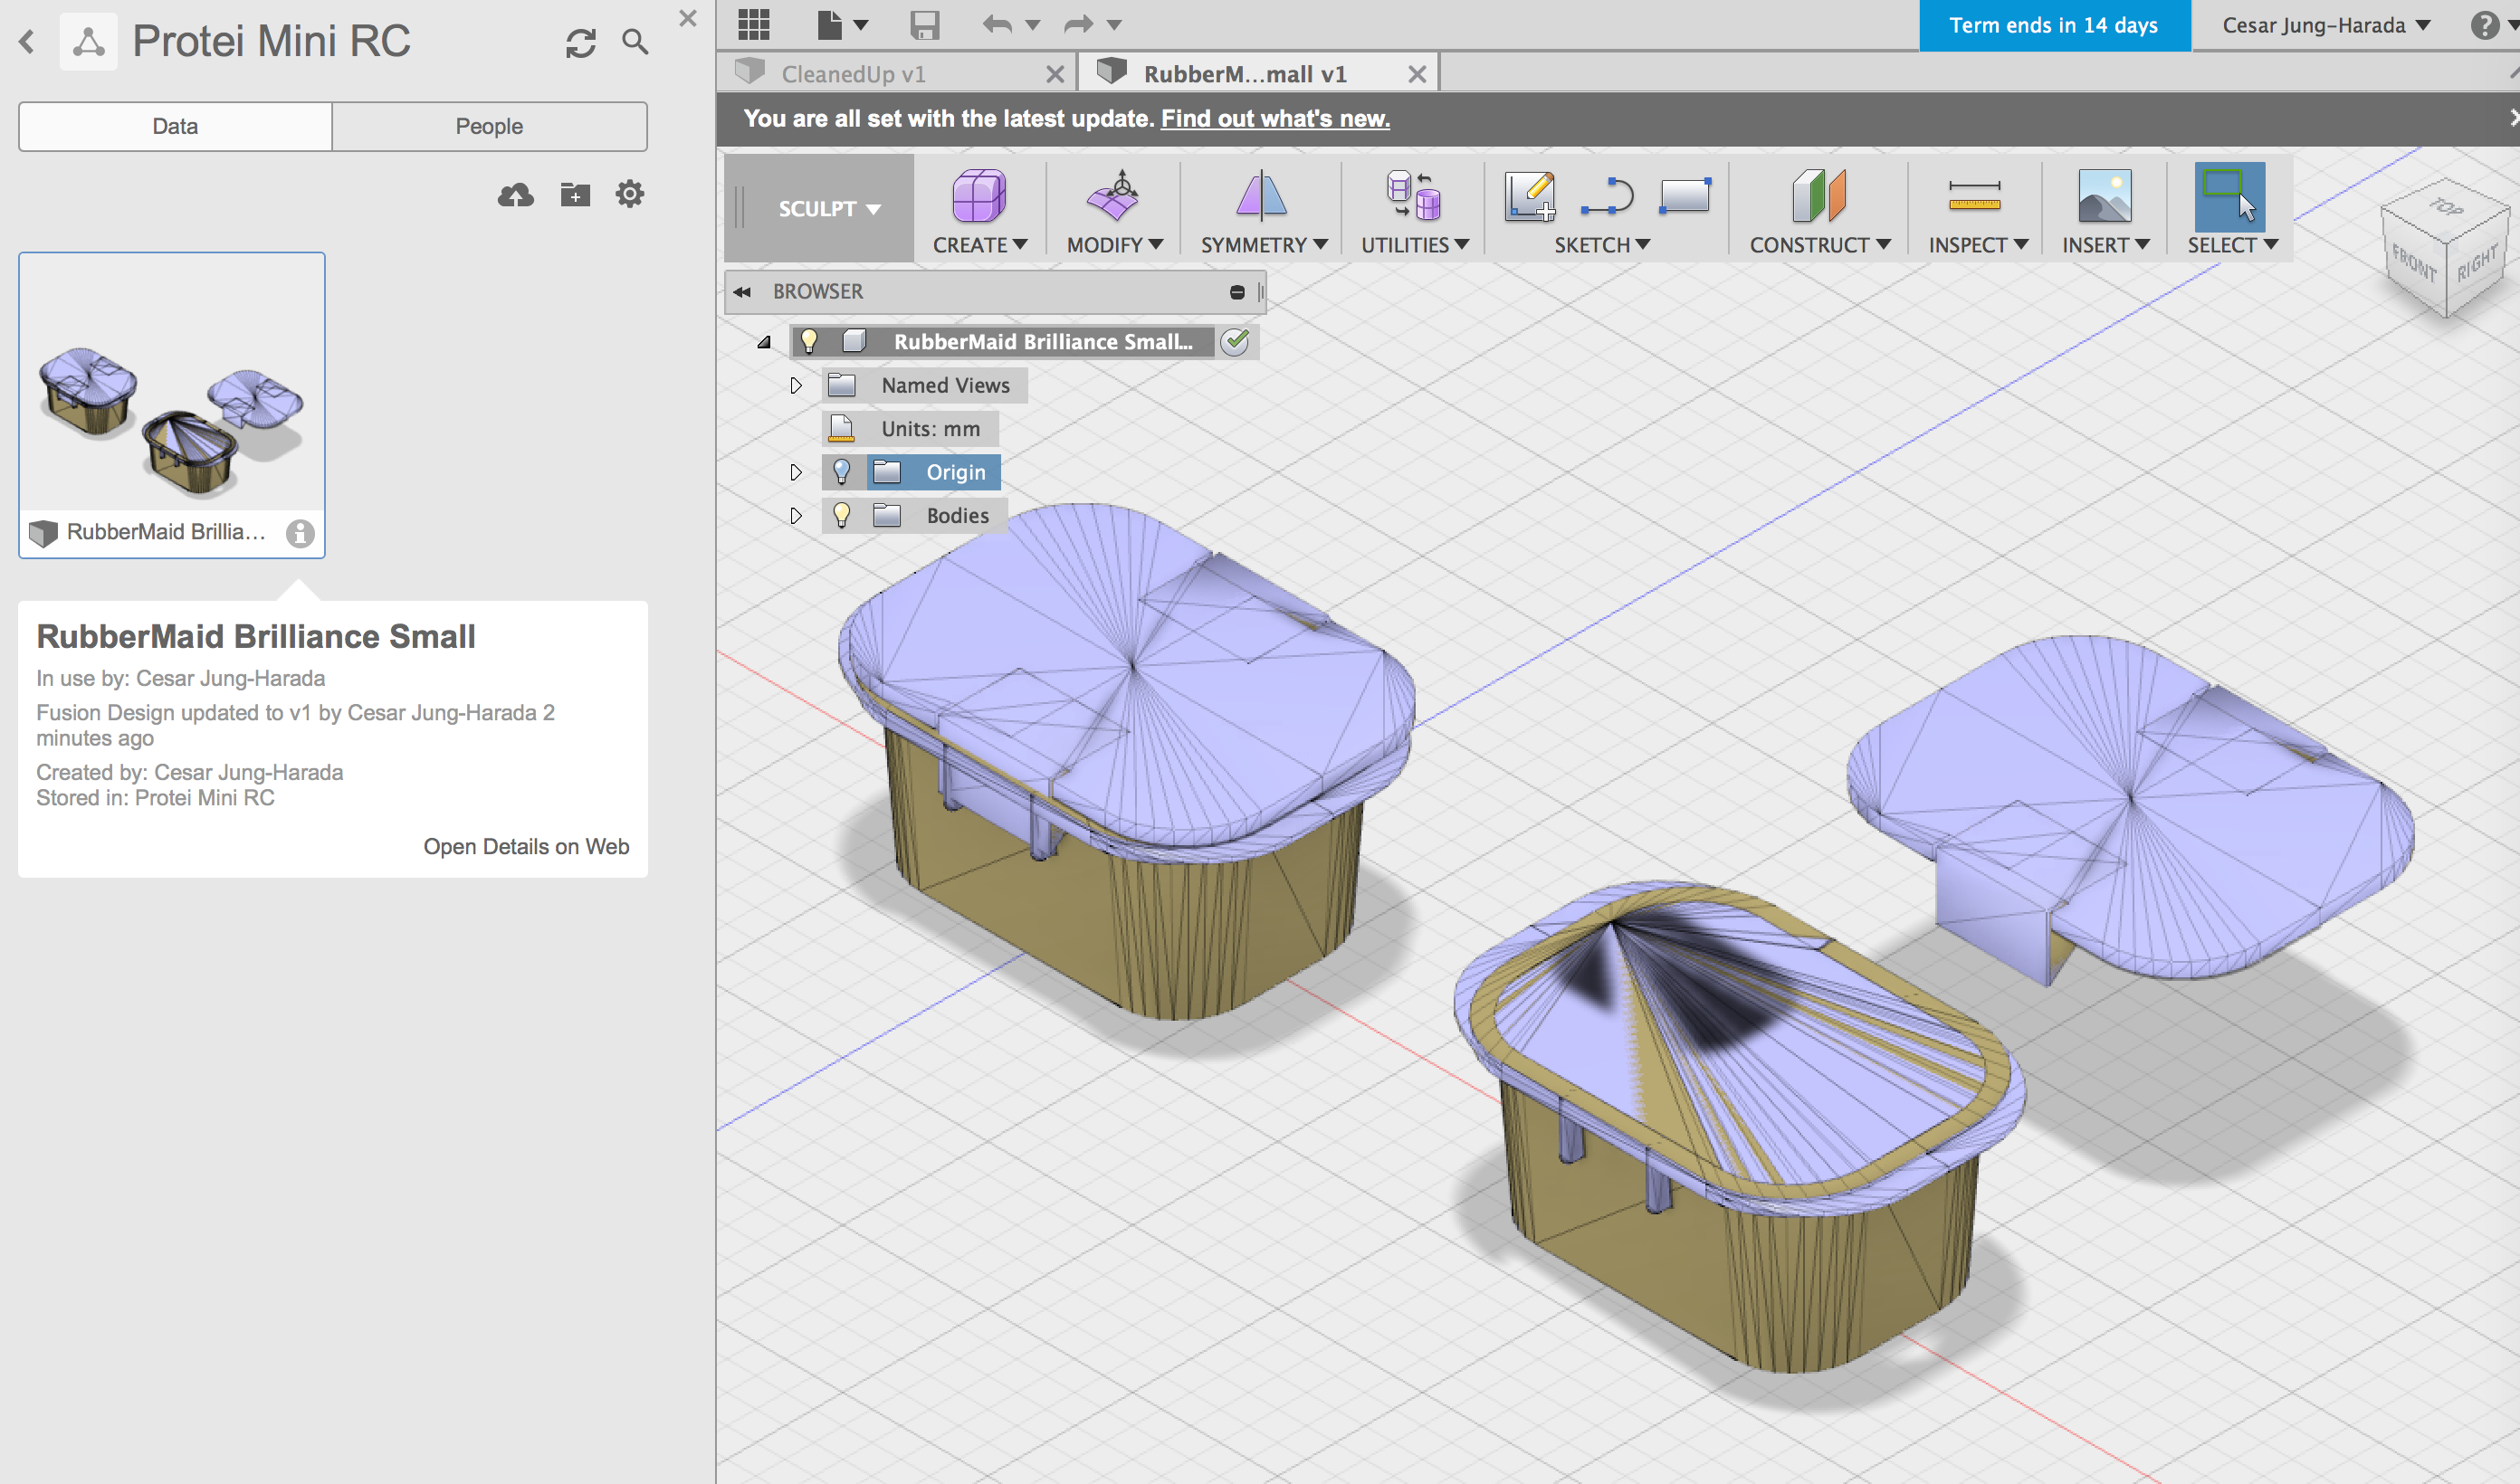Close the CleanedUp v1 tab

1055,74
